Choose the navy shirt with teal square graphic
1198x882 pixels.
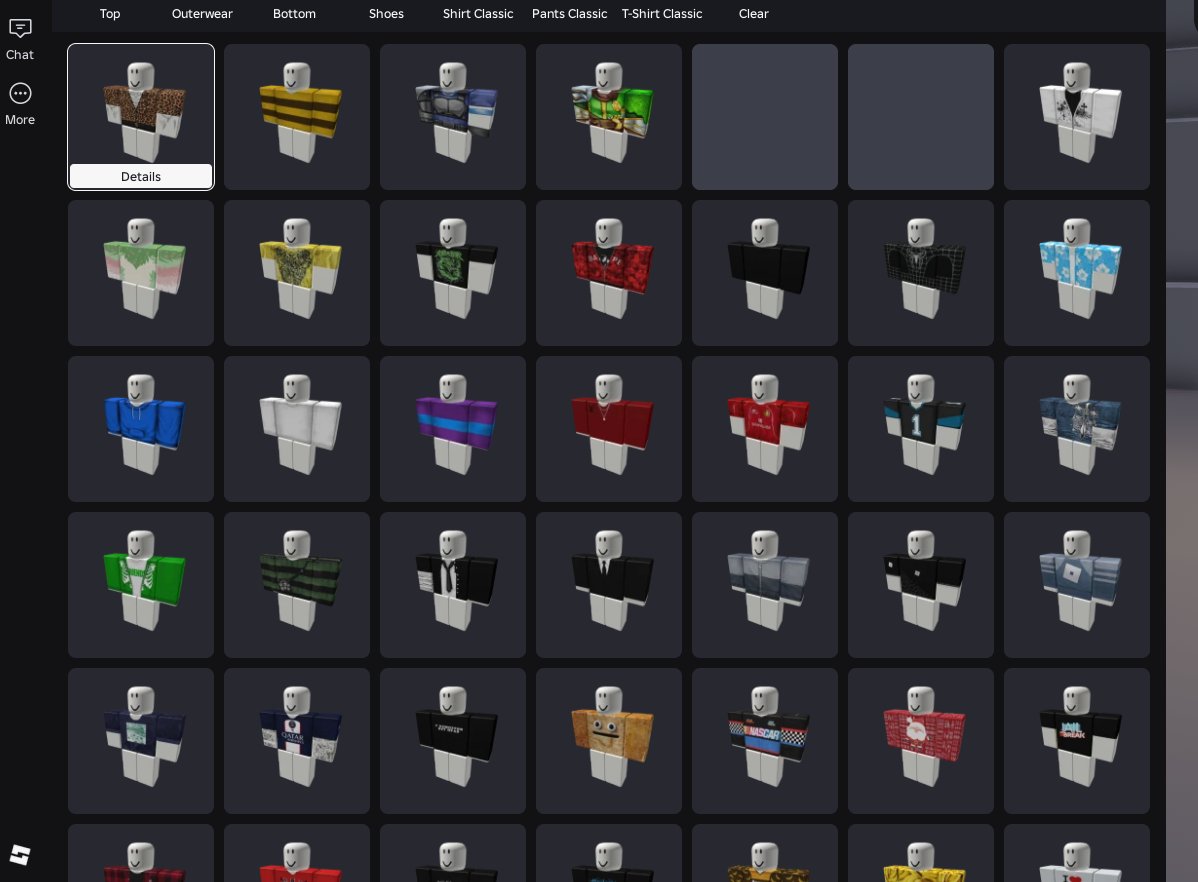point(141,741)
